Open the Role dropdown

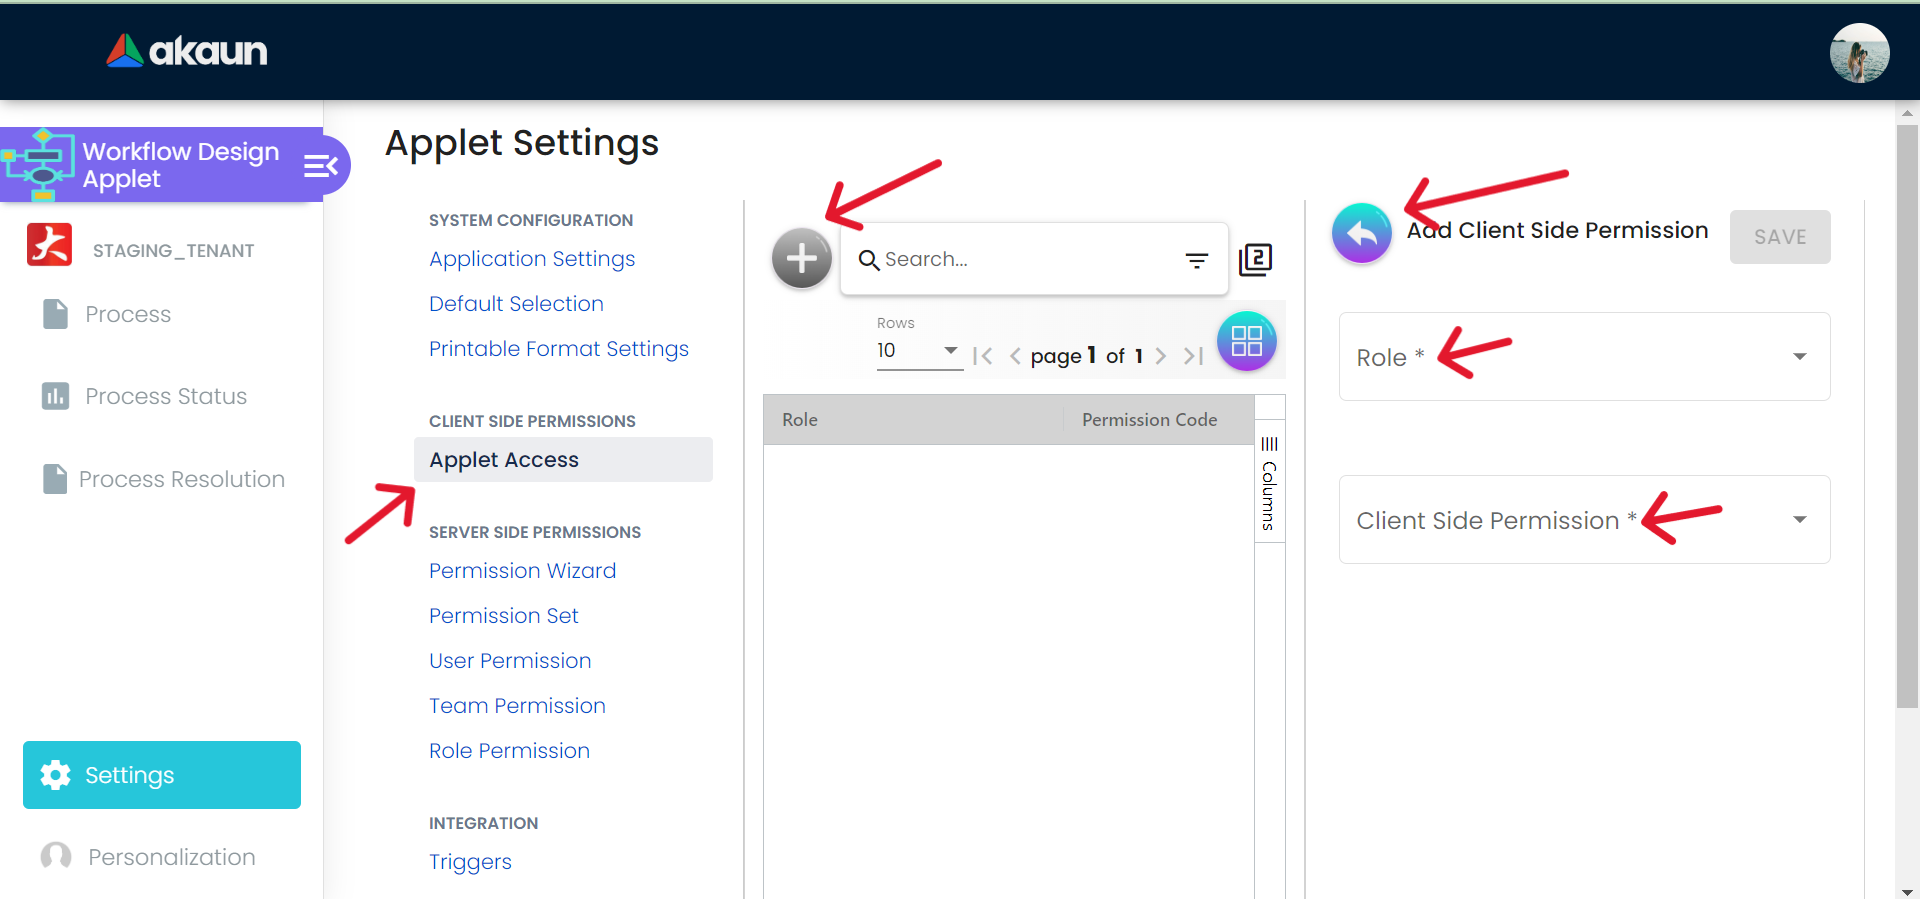[x=1584, y=357]
